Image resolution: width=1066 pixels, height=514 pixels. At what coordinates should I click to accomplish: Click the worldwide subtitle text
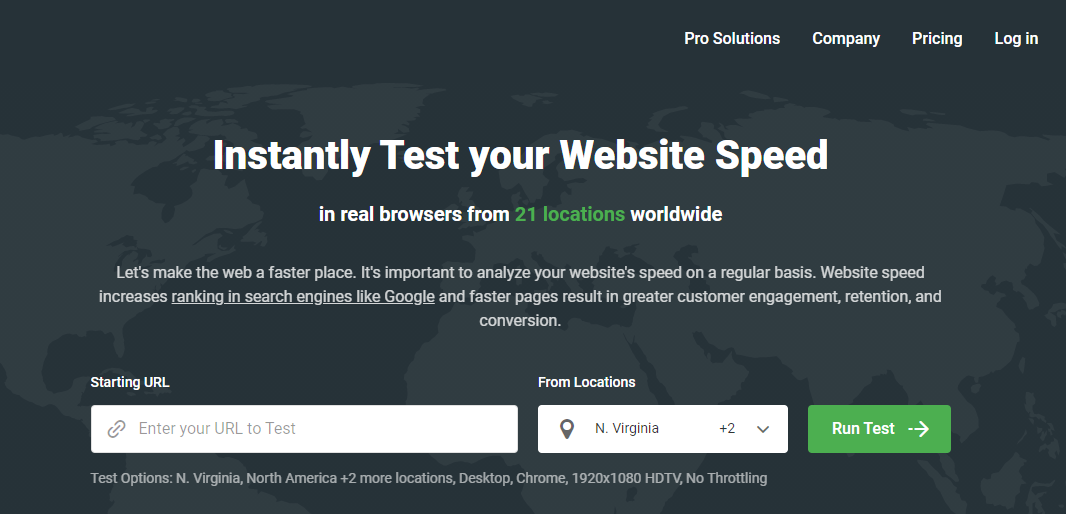pyautogui.click(x=676, y=214)
